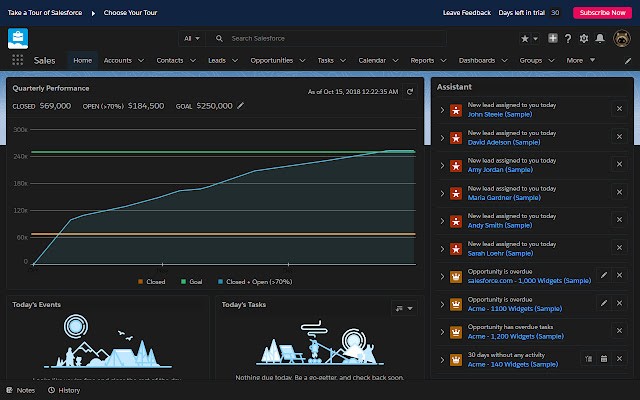Open the Notifications bell
This screenshot has width=640, height=400.
tap(600, 38)
